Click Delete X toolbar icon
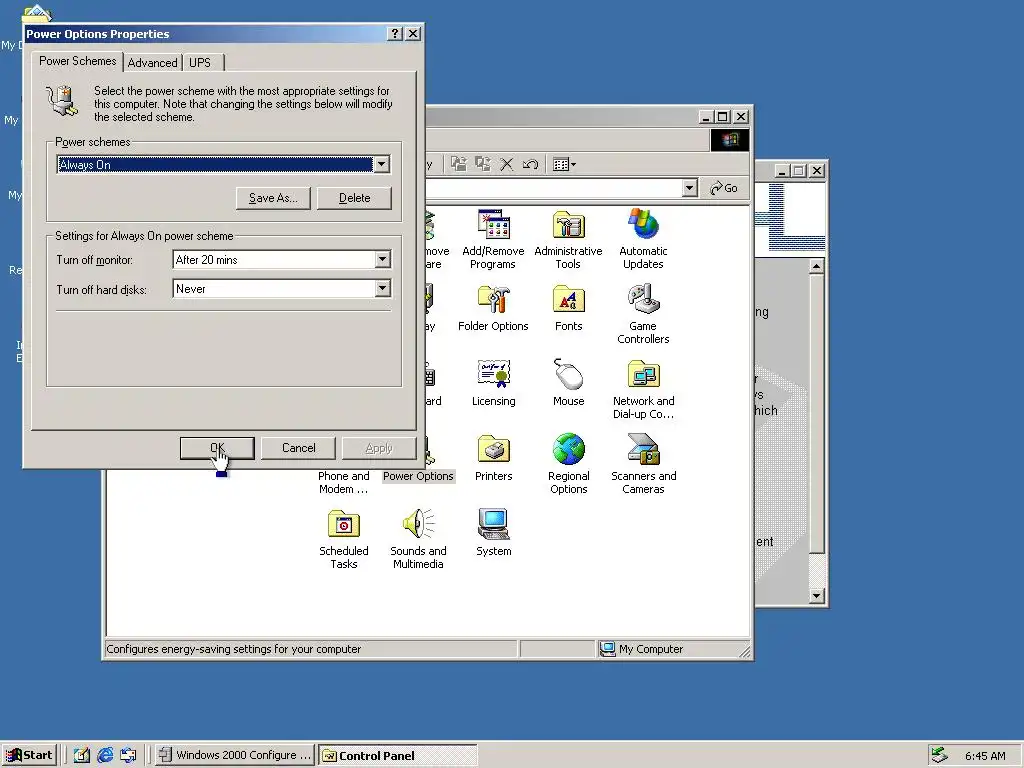This screenshot has height=768, width=1024. 507,164
